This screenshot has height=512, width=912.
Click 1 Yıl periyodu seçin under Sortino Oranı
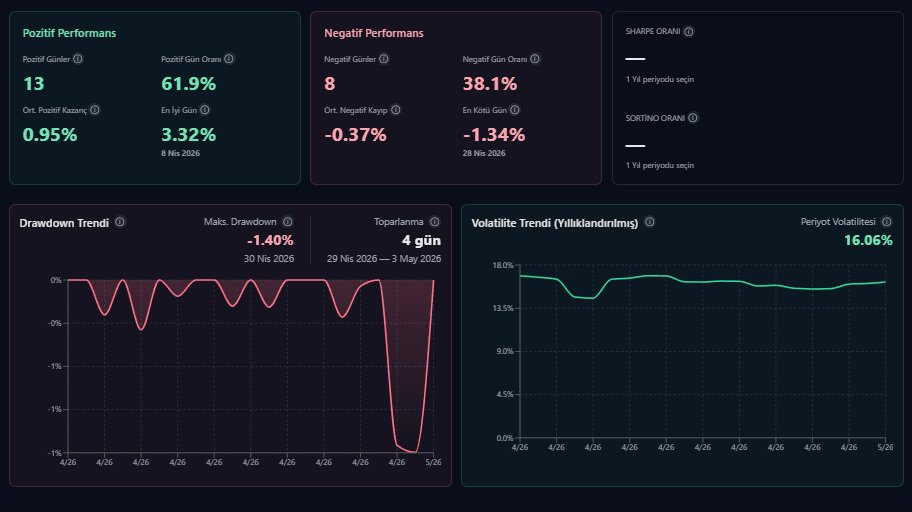point(660,165)
